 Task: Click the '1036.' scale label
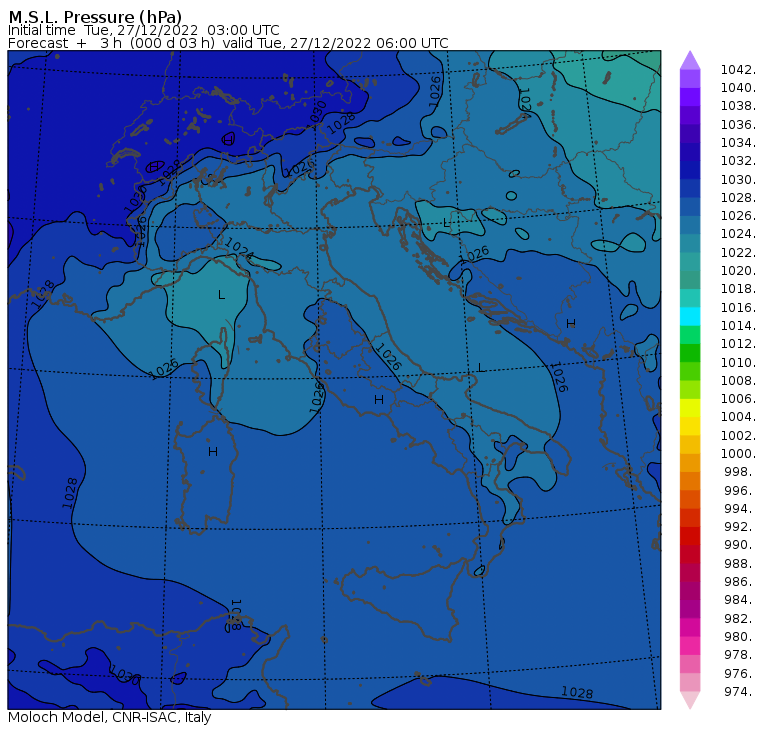point(738,125)
